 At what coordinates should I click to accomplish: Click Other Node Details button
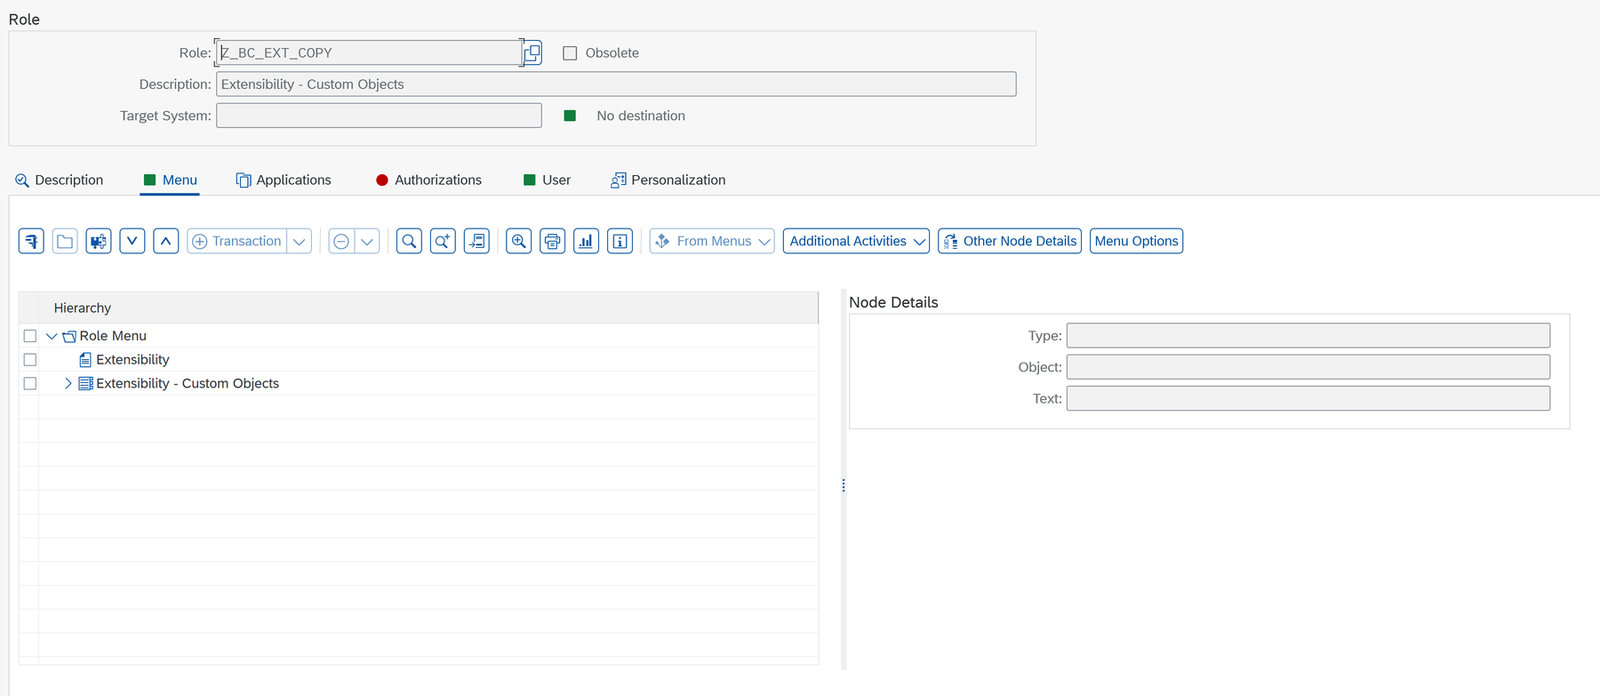1010,241
